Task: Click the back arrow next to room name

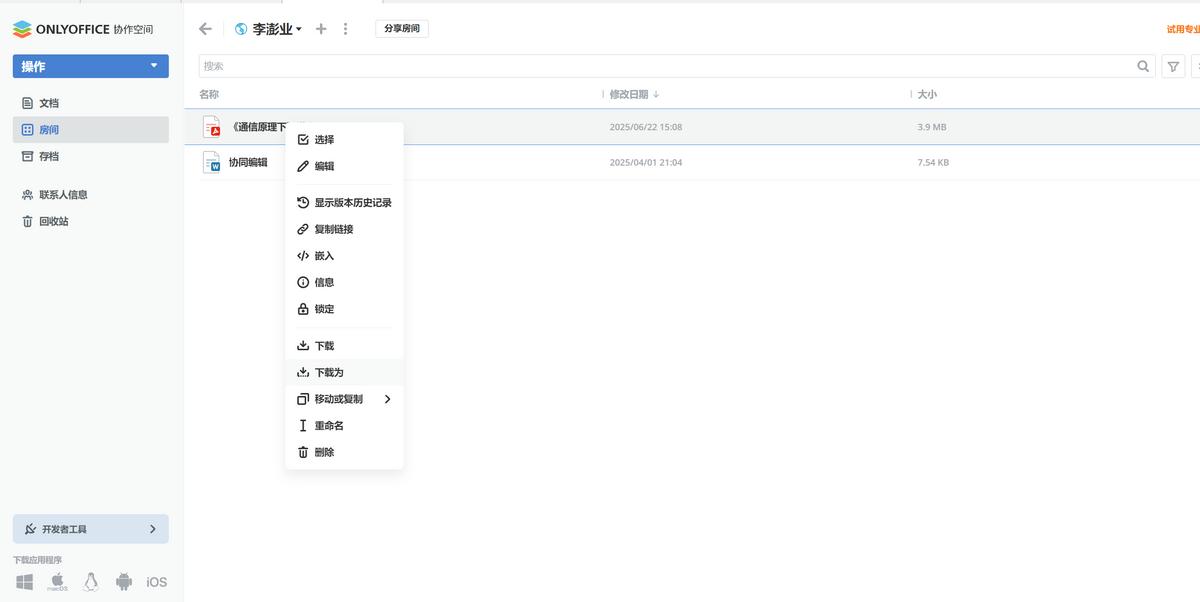Action: [x=205, y=29]
